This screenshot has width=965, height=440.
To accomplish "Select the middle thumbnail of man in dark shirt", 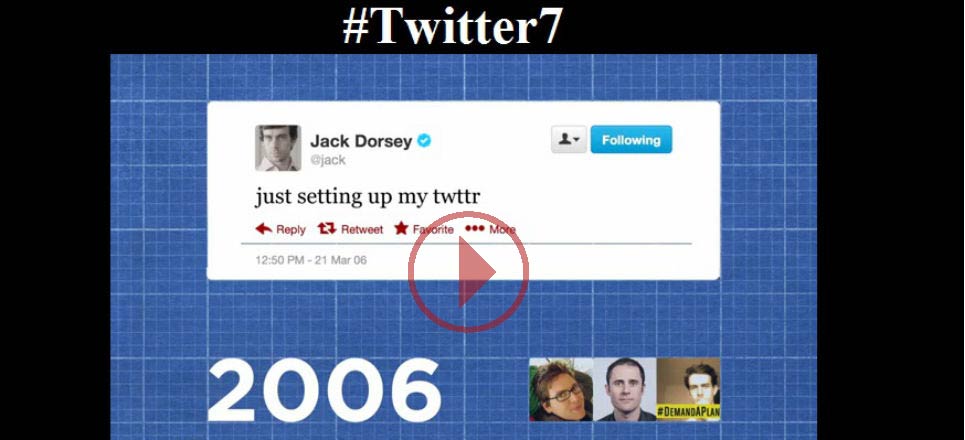I will pos(625,390).
